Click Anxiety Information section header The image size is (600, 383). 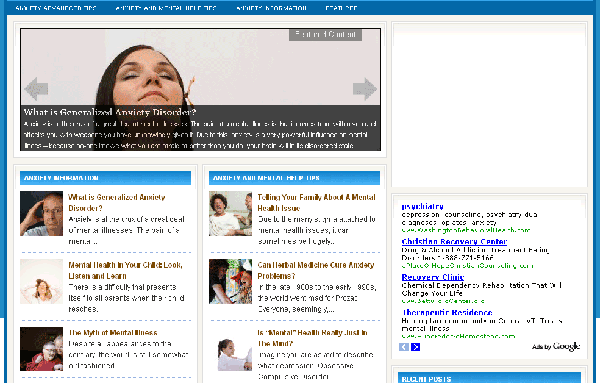pyautogui.click(x=105, y=178)
